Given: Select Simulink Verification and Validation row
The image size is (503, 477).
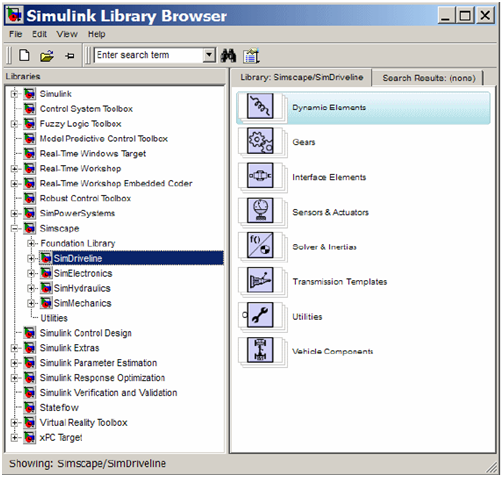Looking at the screenshot, I should (108, 393).
